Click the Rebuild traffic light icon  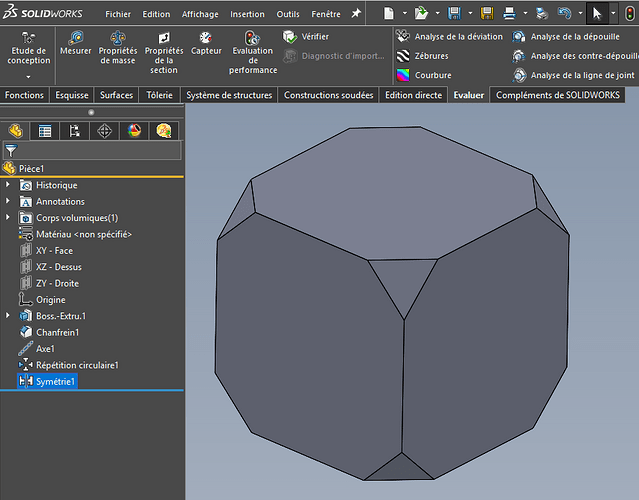[630, 13]
